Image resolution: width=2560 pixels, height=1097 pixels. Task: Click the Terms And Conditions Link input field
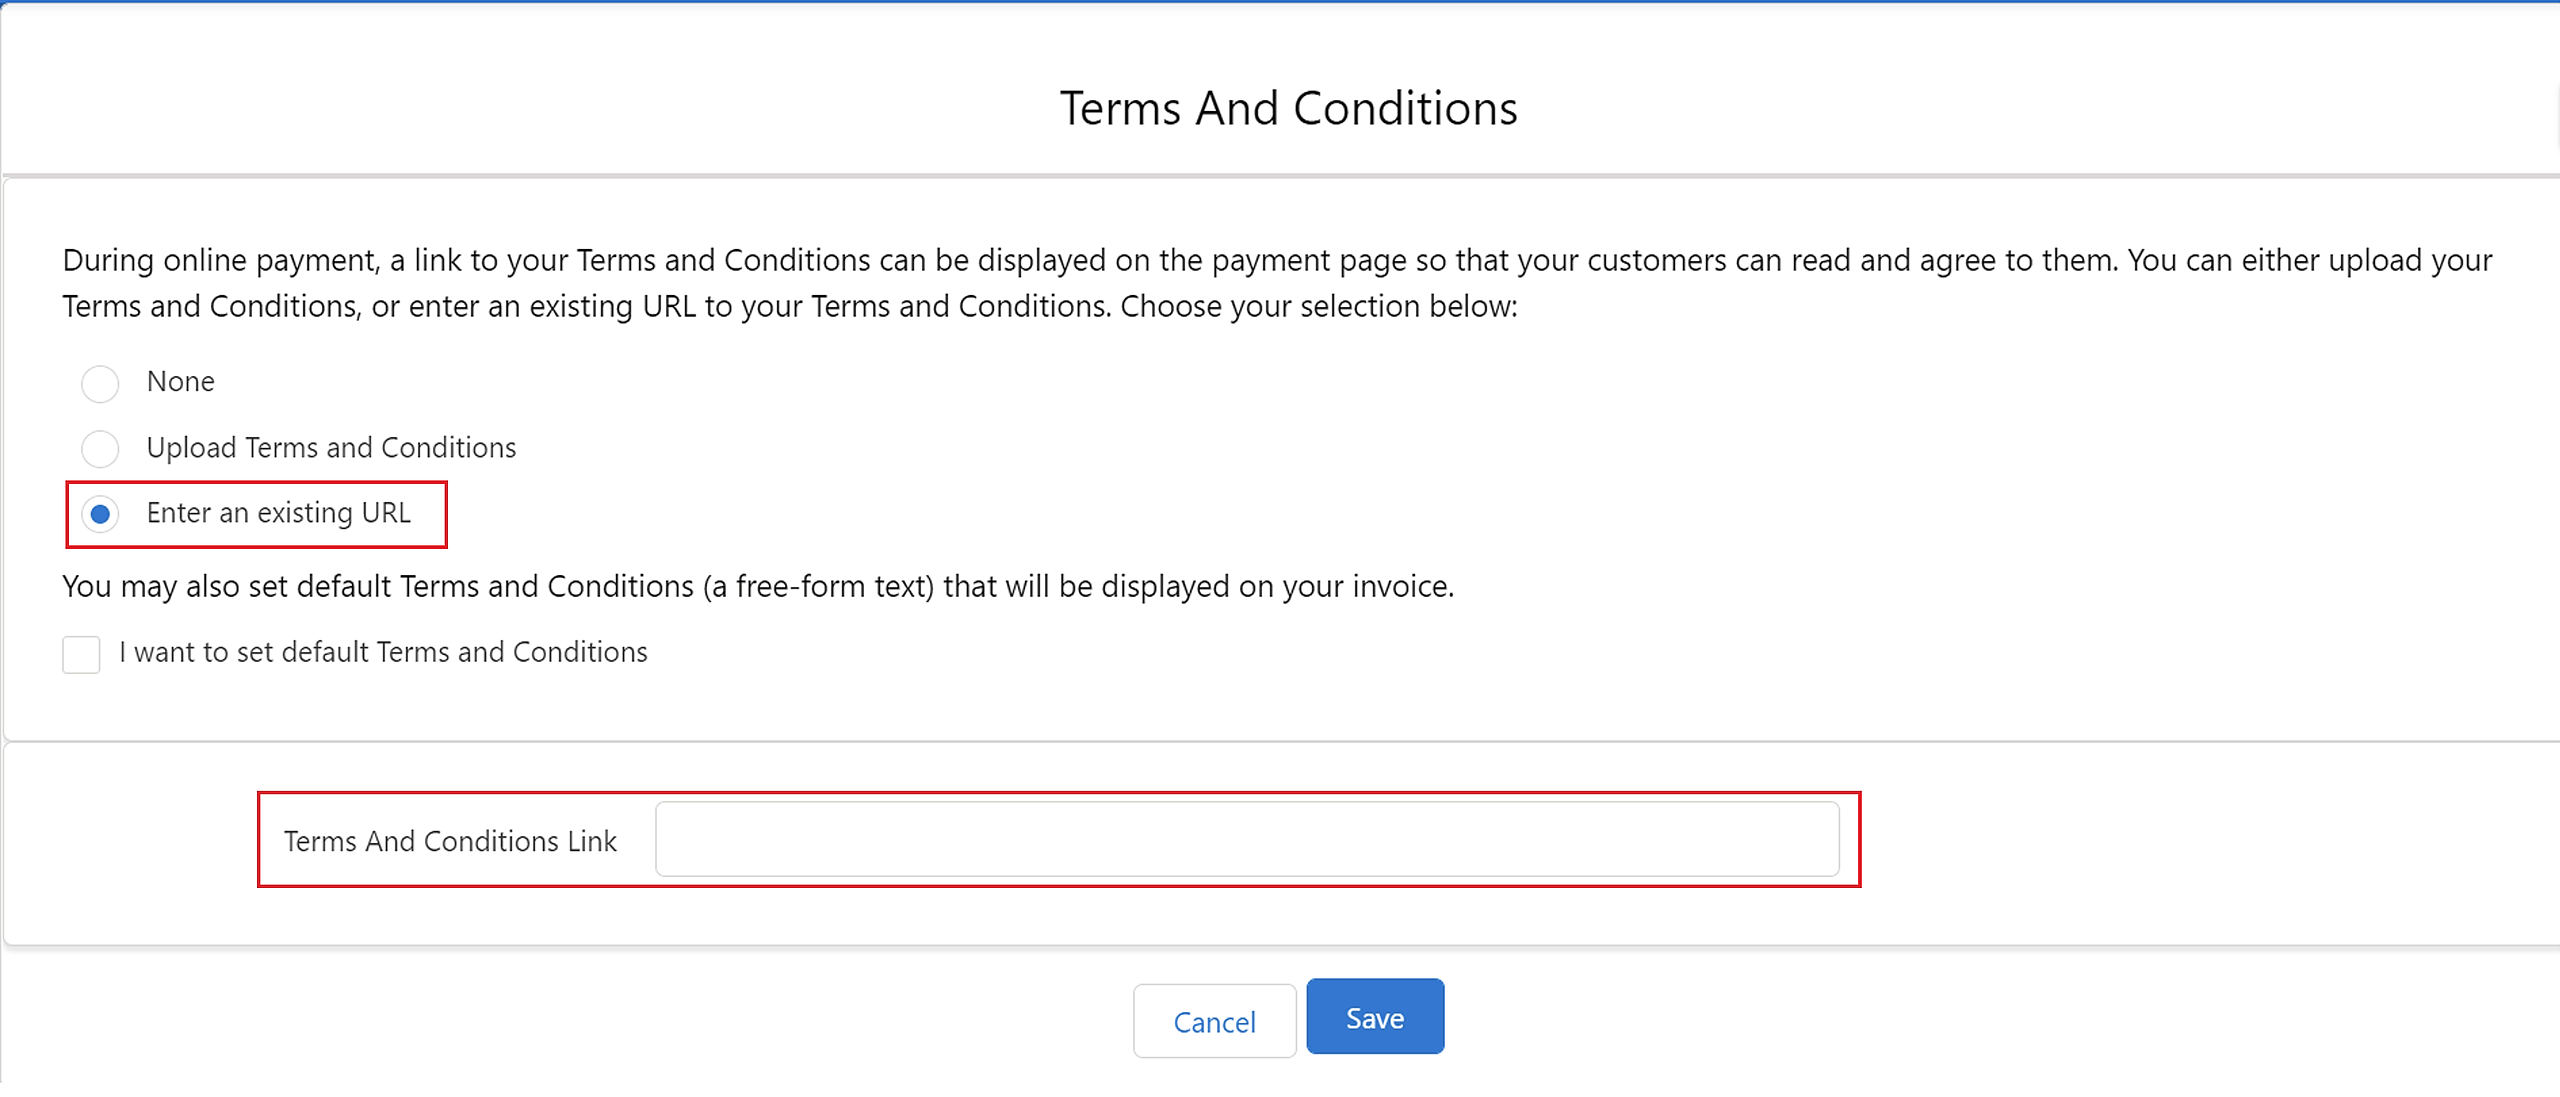[x=1246, y=840]
